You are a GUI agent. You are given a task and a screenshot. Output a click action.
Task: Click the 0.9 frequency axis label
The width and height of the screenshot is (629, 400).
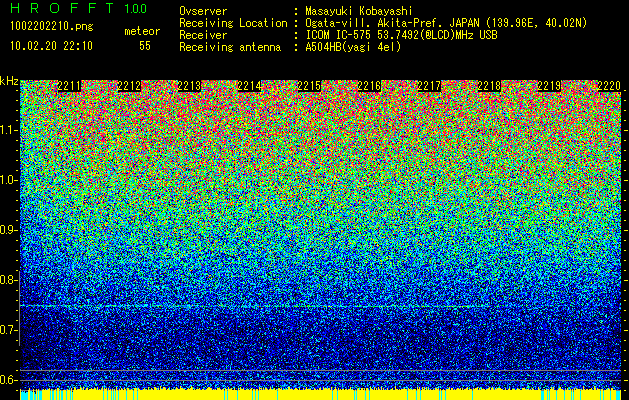pos(8,230)
